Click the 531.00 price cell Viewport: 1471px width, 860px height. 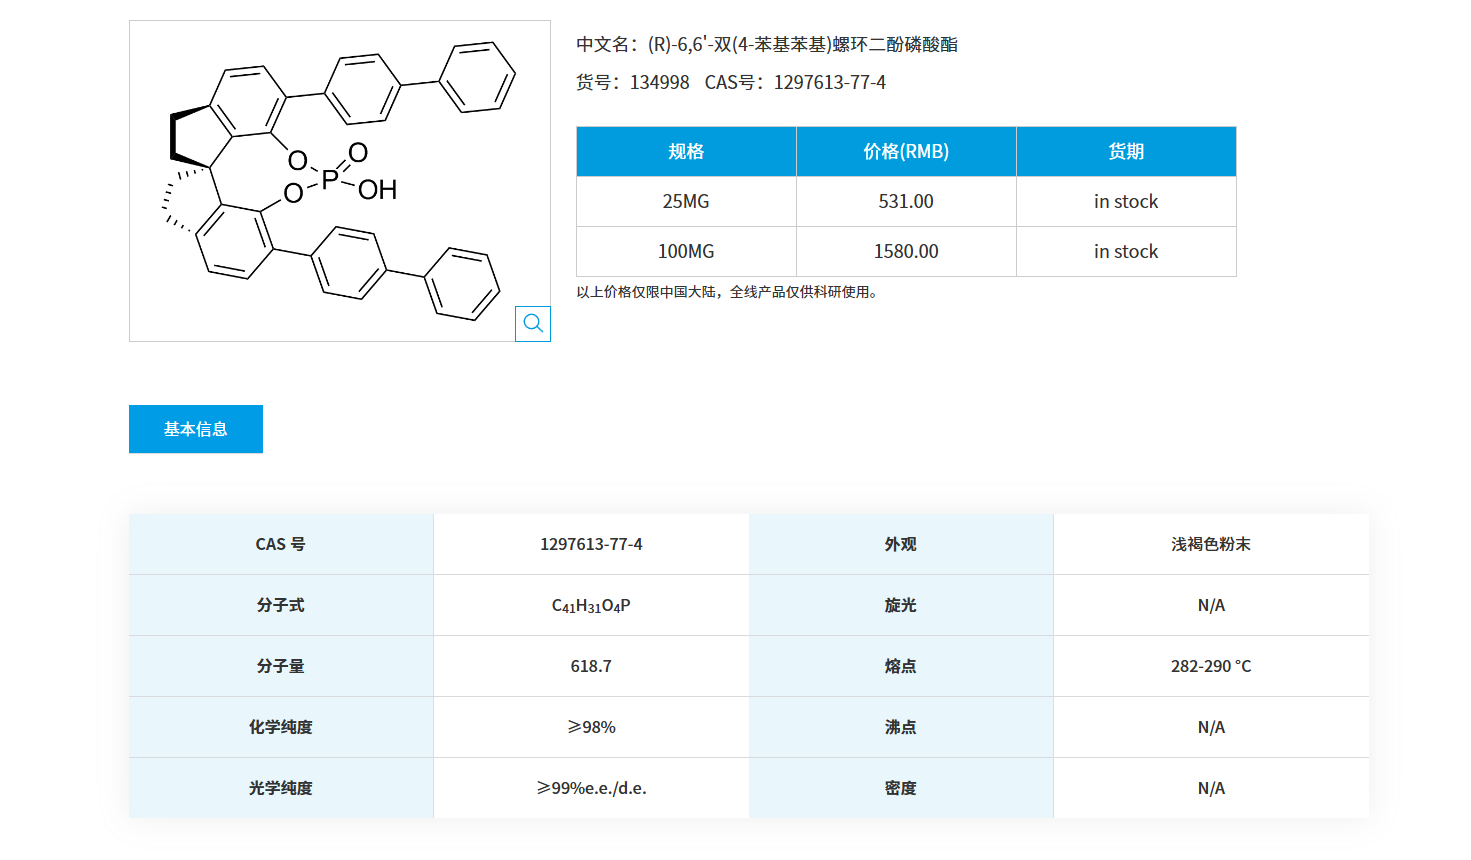pos(905,201)
